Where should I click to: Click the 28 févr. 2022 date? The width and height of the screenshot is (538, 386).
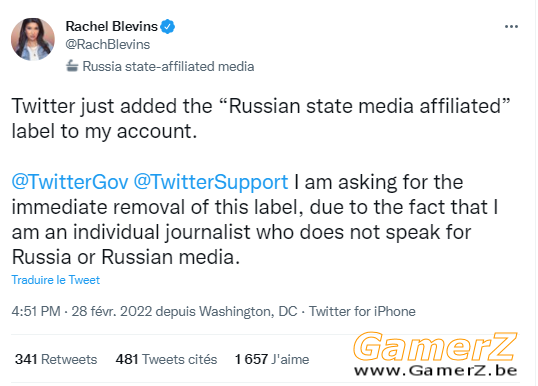pos(112,311)
